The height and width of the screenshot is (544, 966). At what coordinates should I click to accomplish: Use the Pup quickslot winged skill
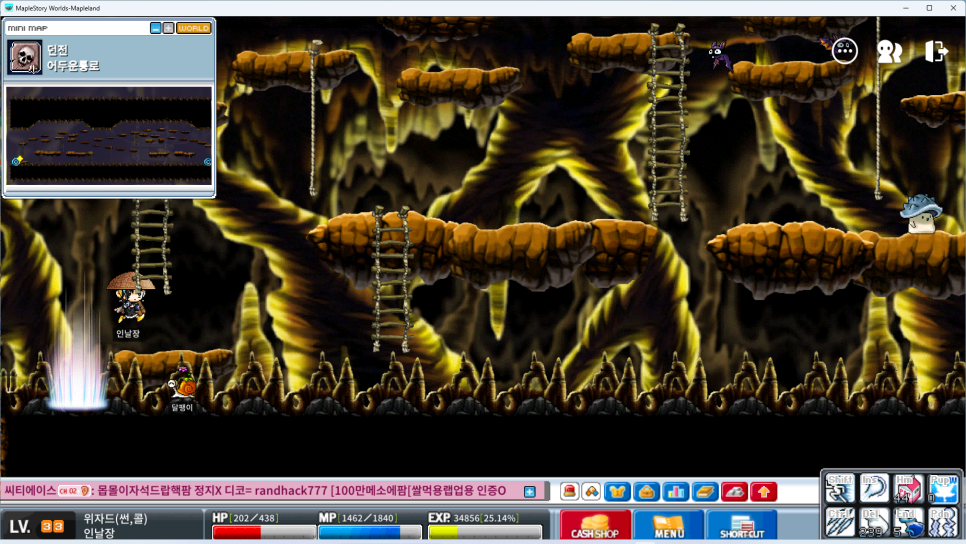click(943, 489)
